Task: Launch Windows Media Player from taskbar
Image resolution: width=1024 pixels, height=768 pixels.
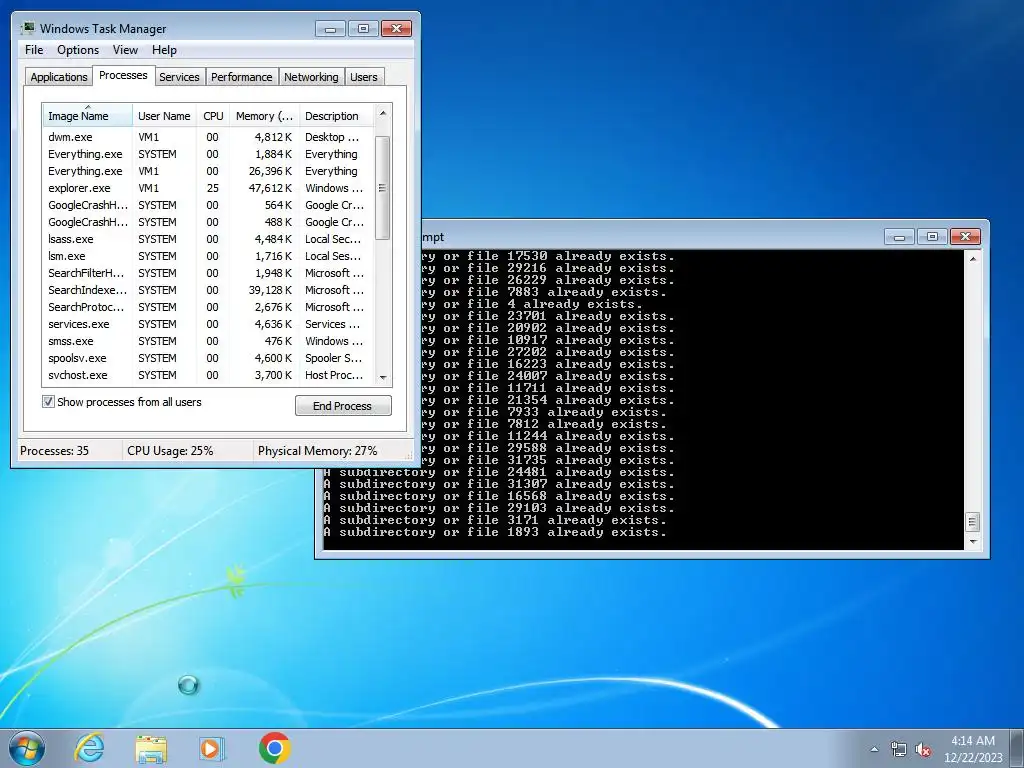Action: (212, 748)
